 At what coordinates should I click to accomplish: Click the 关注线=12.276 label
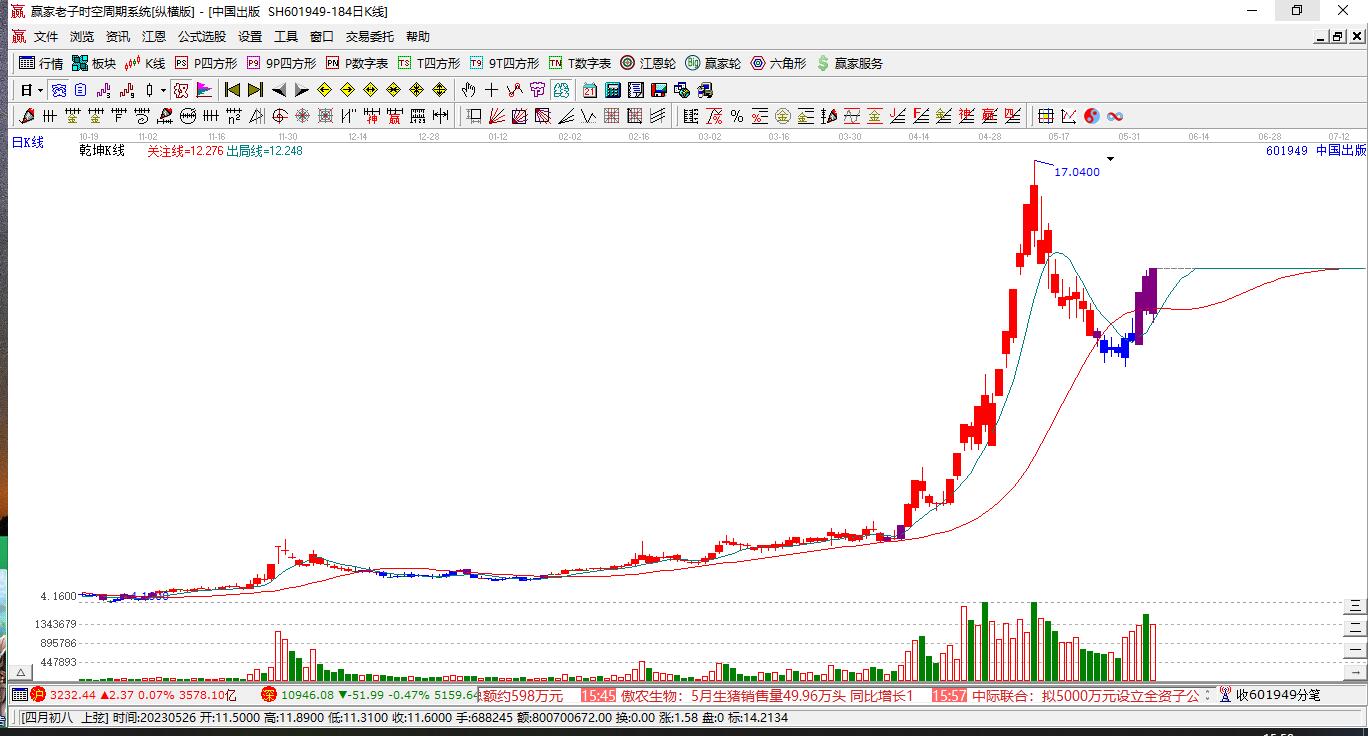(185, 151)
